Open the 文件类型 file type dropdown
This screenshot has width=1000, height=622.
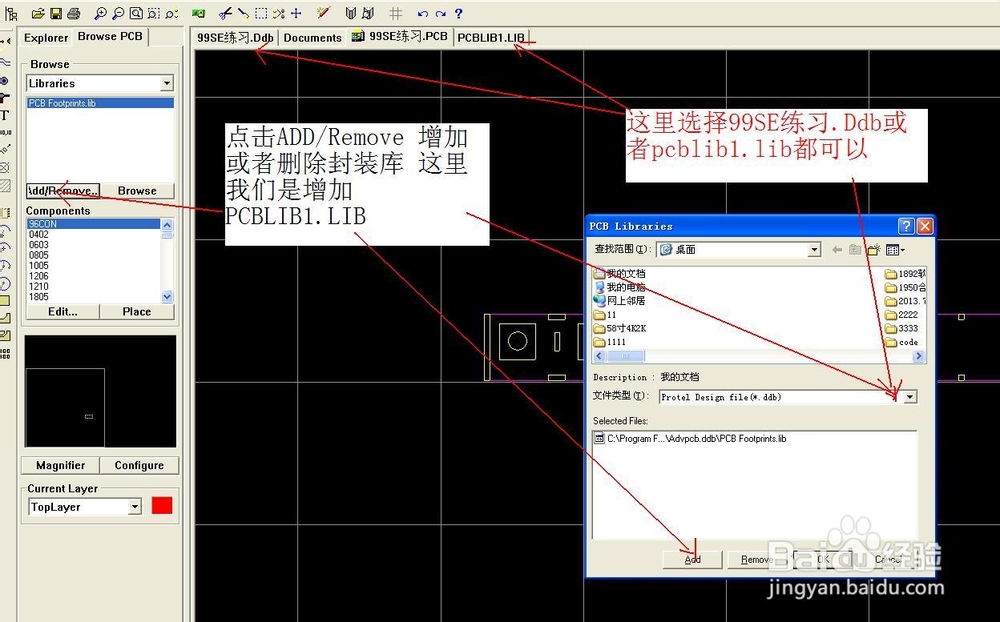[x=910, y=397]
